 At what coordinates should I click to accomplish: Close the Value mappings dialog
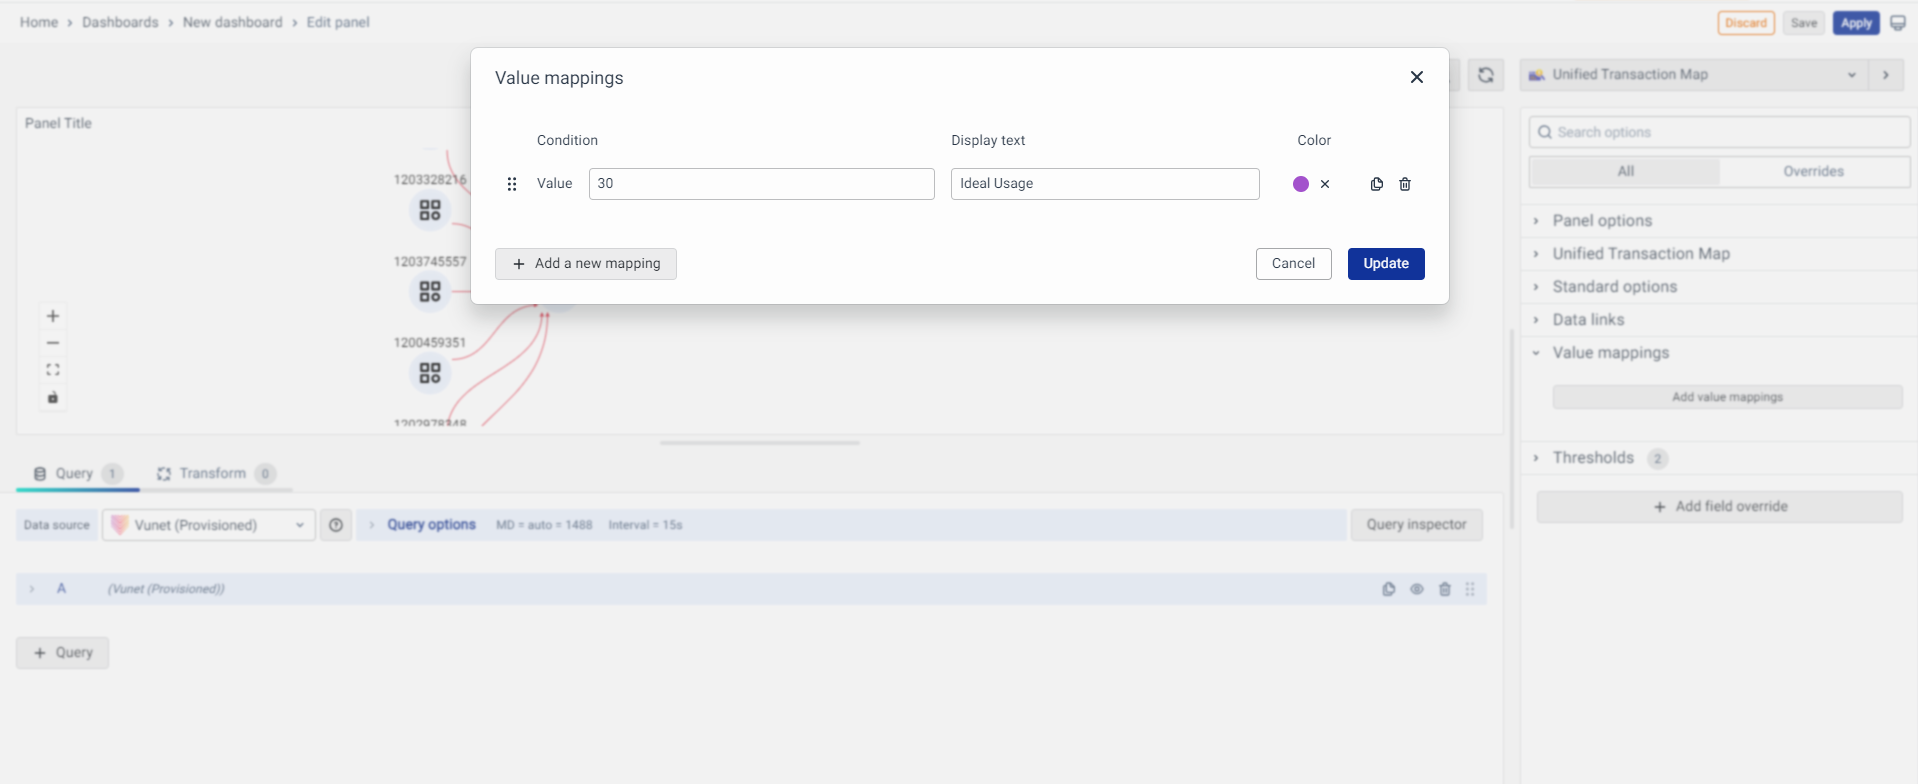click(1416, 77)
